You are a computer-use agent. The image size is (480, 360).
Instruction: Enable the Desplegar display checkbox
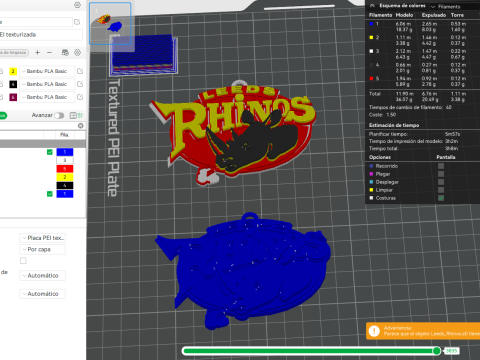[441, 182]
